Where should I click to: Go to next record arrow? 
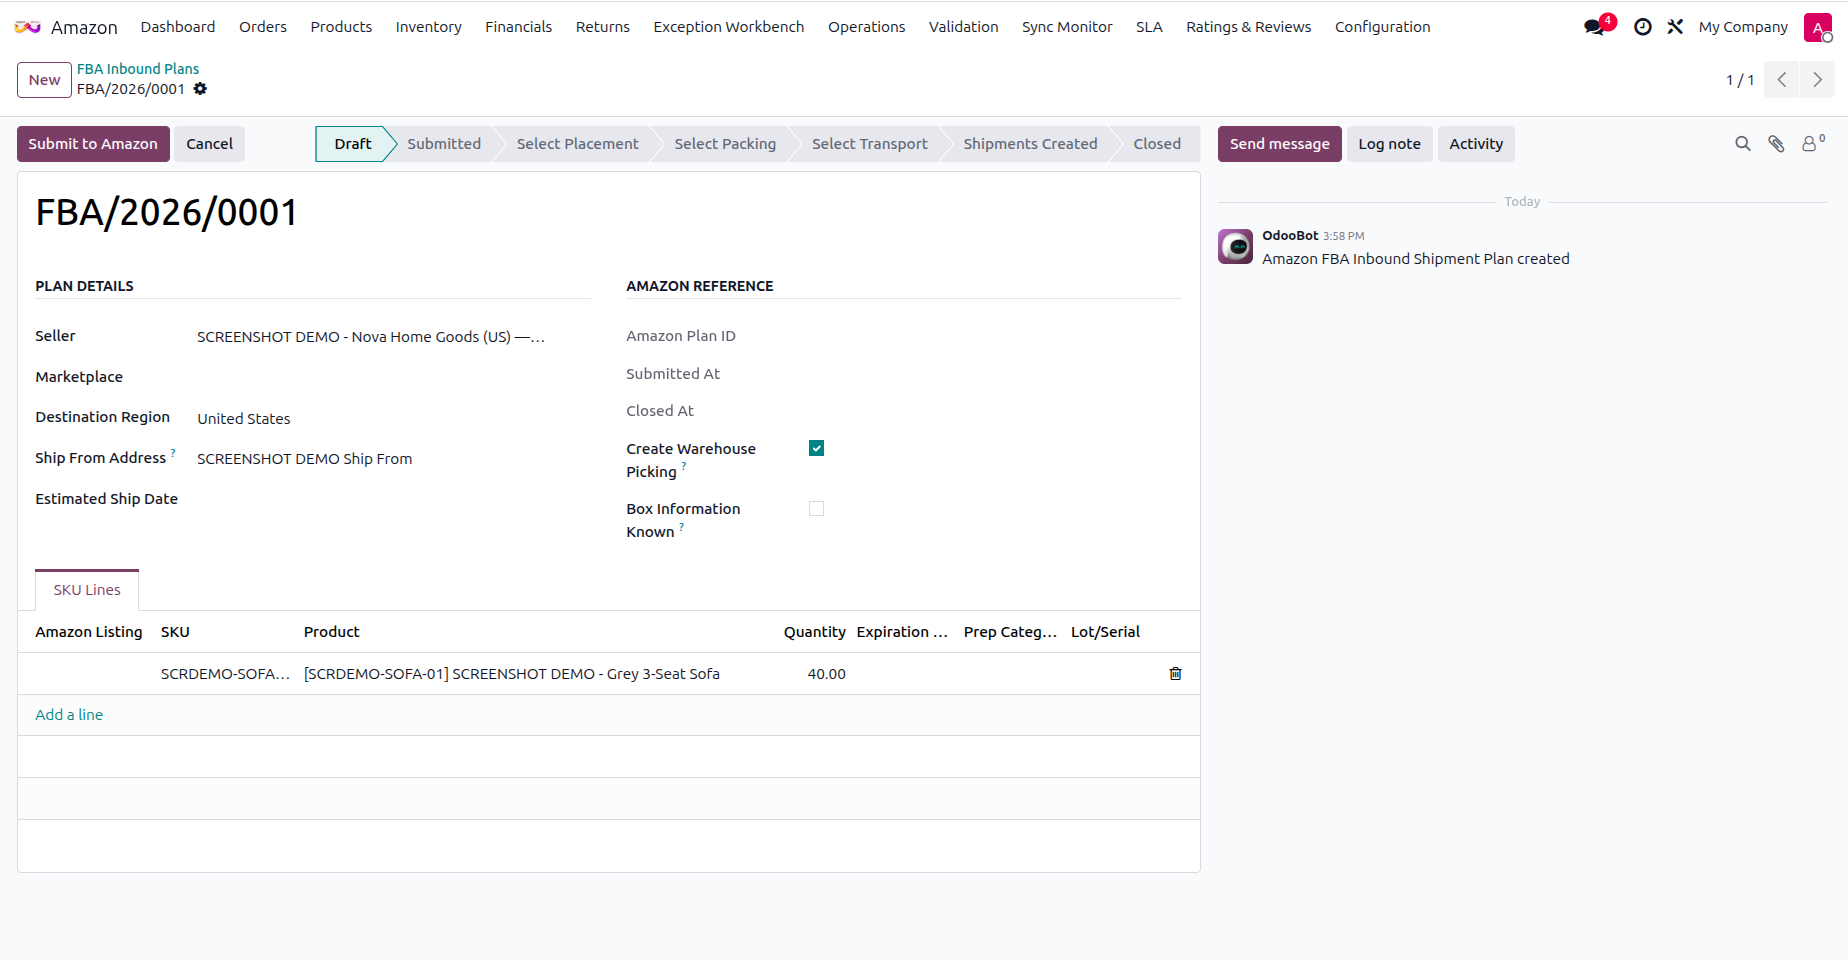click(1817, 80)
